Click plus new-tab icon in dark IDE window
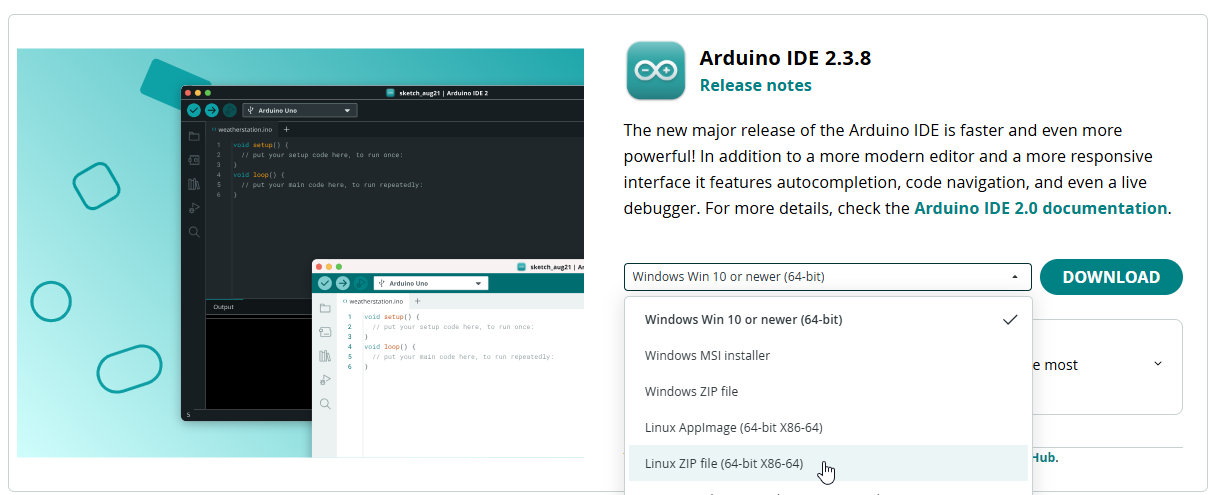This screenshot has width=1210, height=495. click(x=286, y=129)
